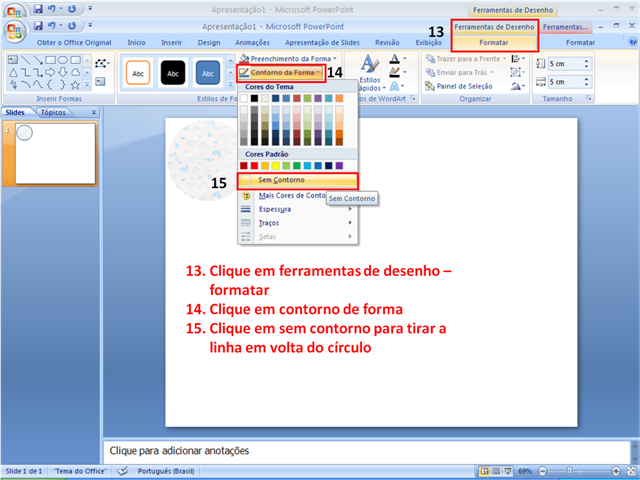This screenshot has height=480, width=640.
Task: Click the spell check status bar icon
Action: [x=122, y=471]
